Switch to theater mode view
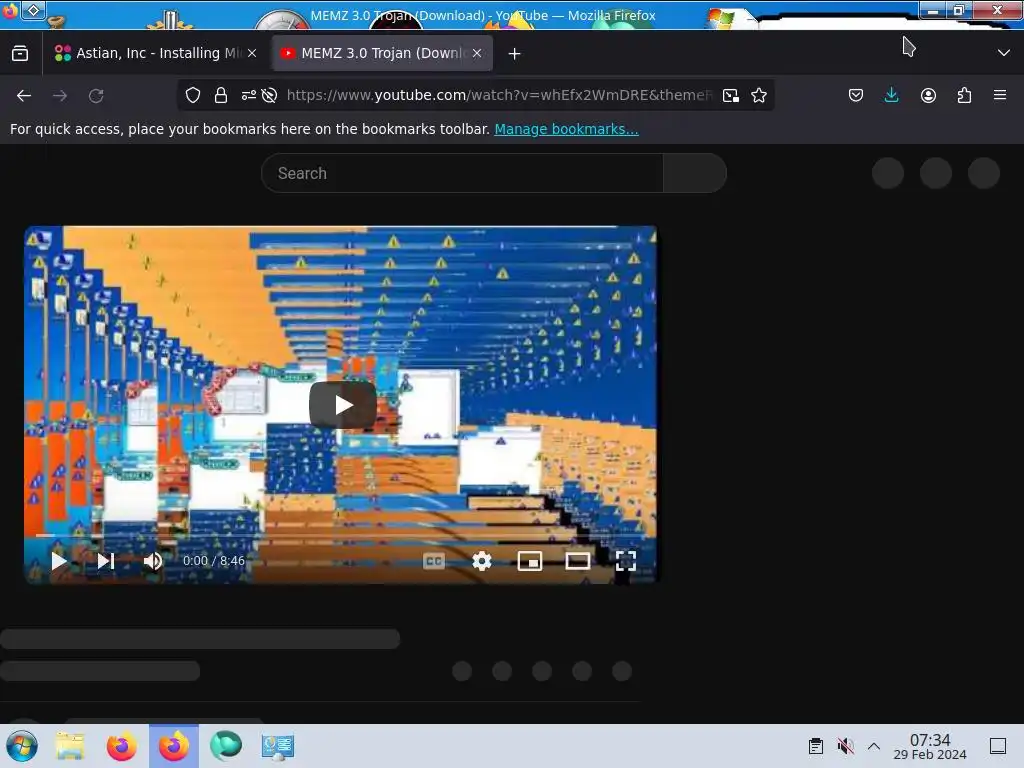 click(x=577, y=561)
